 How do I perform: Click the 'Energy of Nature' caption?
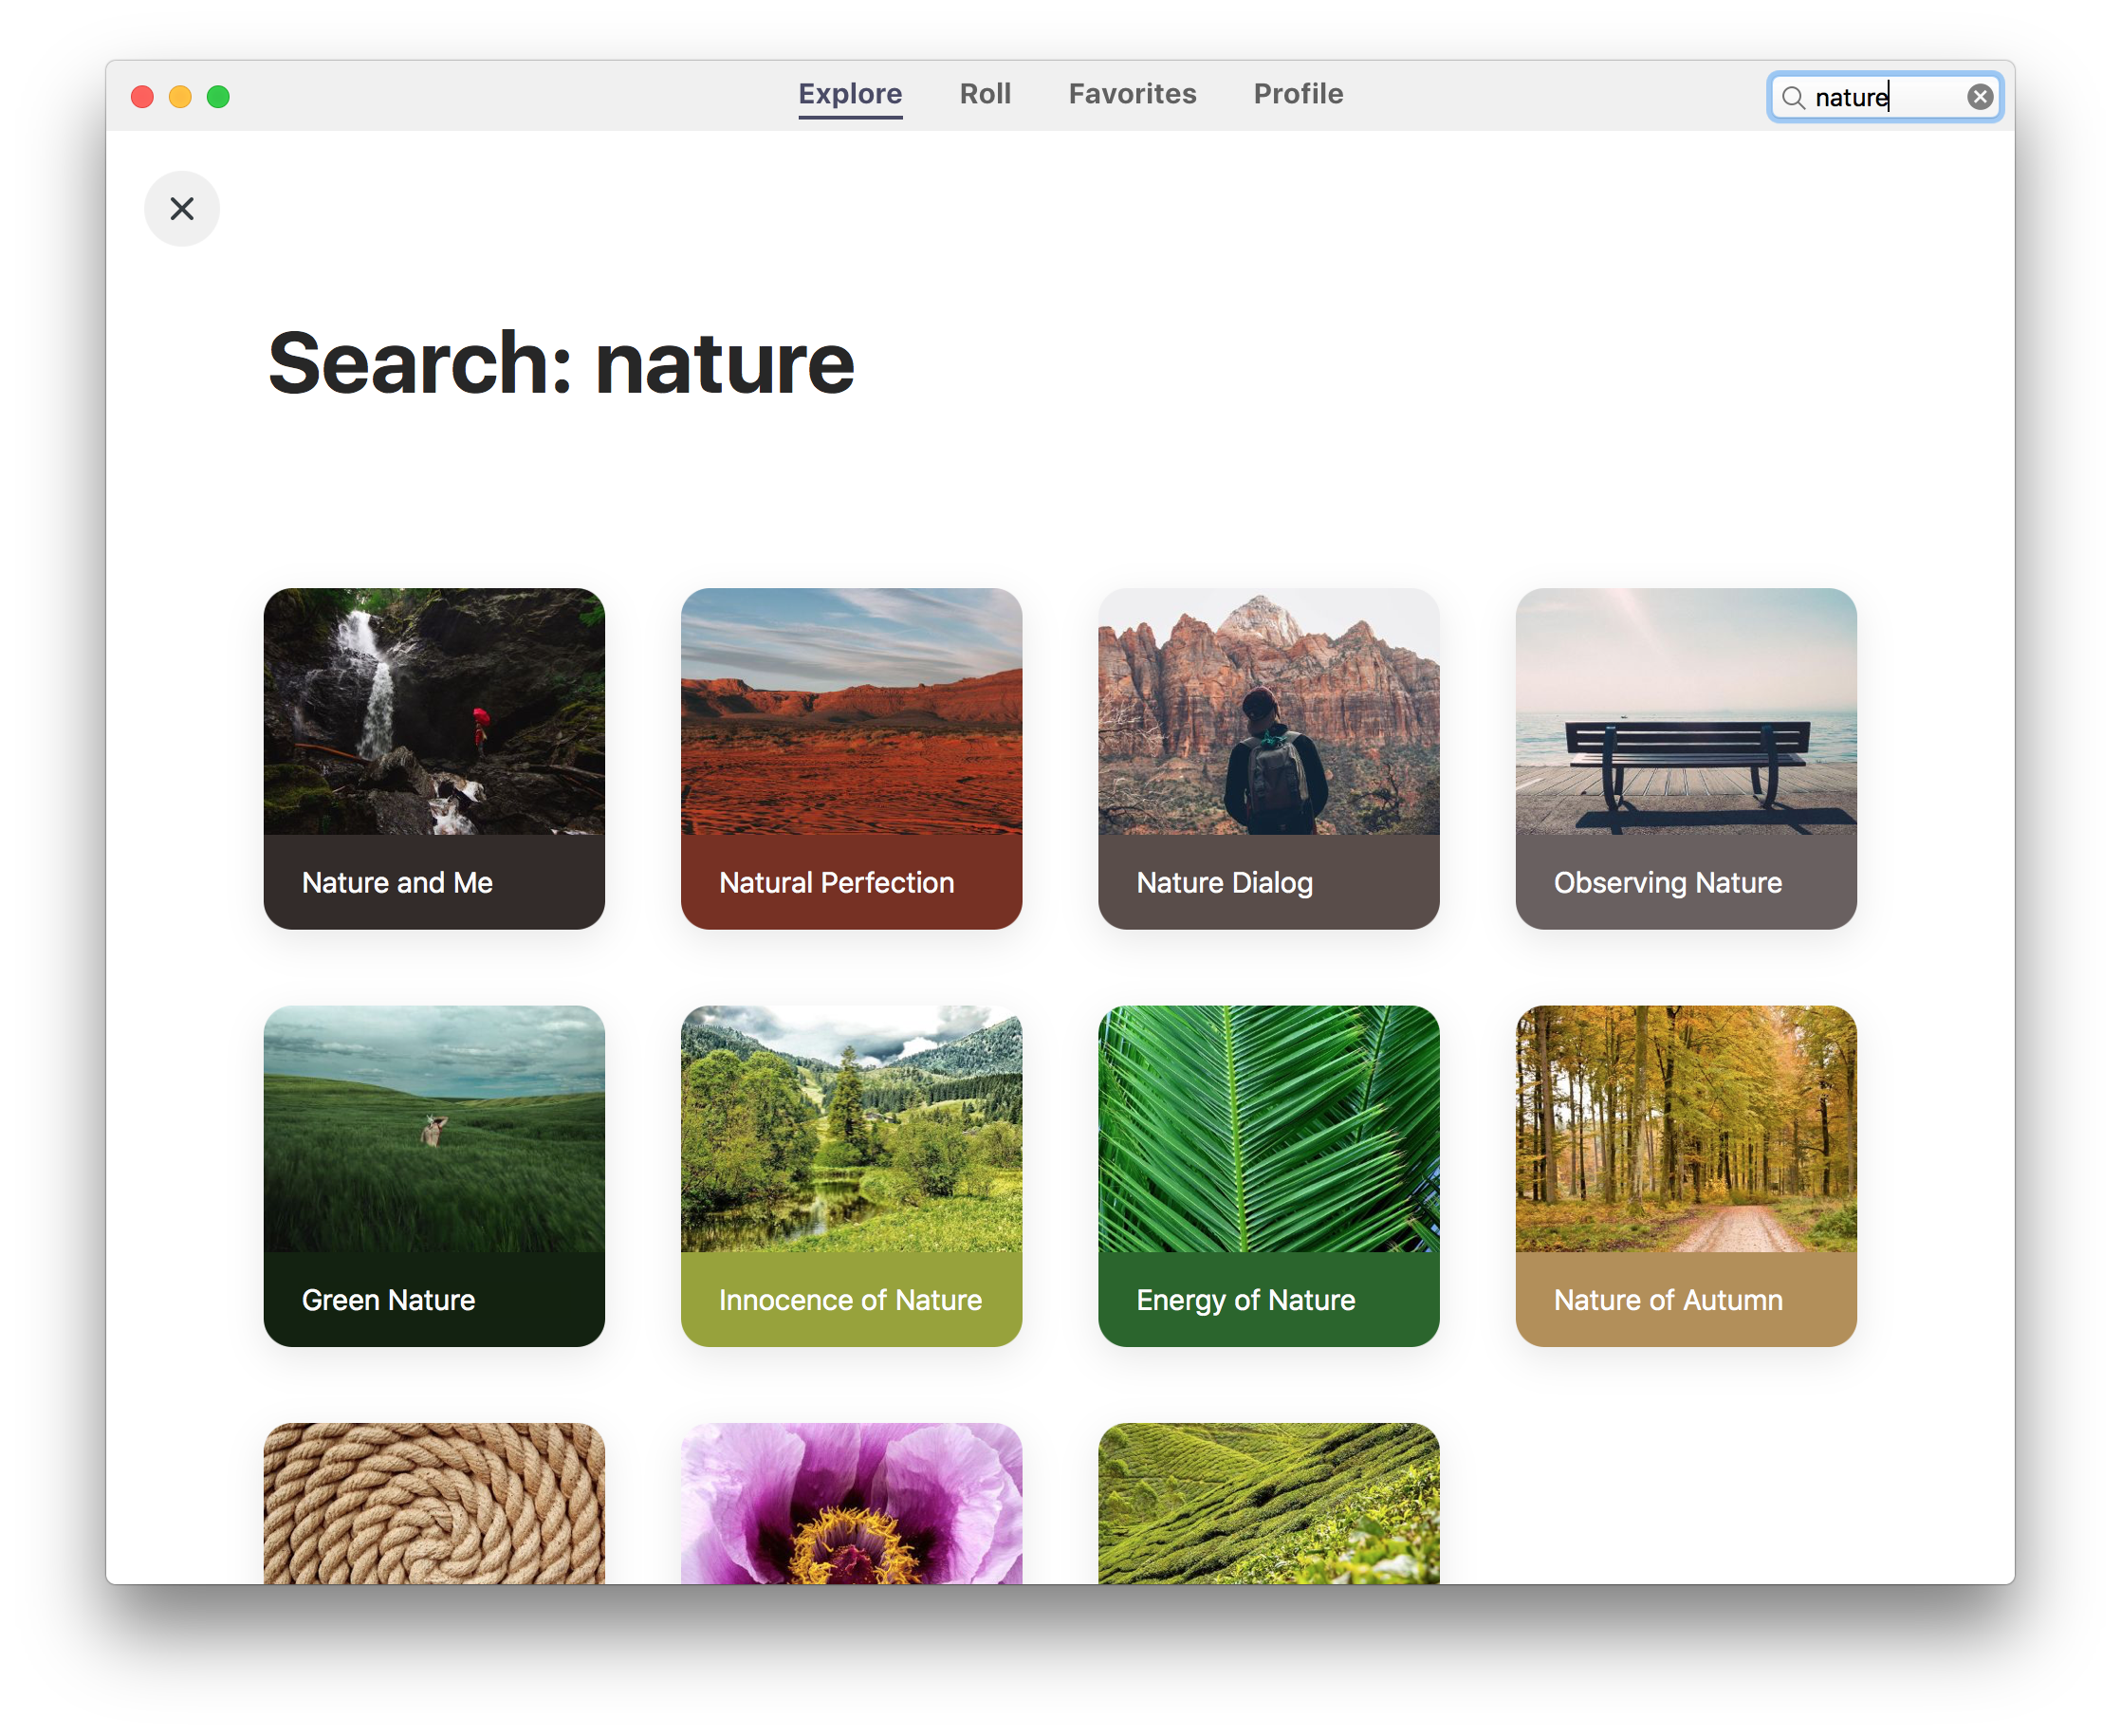1245,1299
